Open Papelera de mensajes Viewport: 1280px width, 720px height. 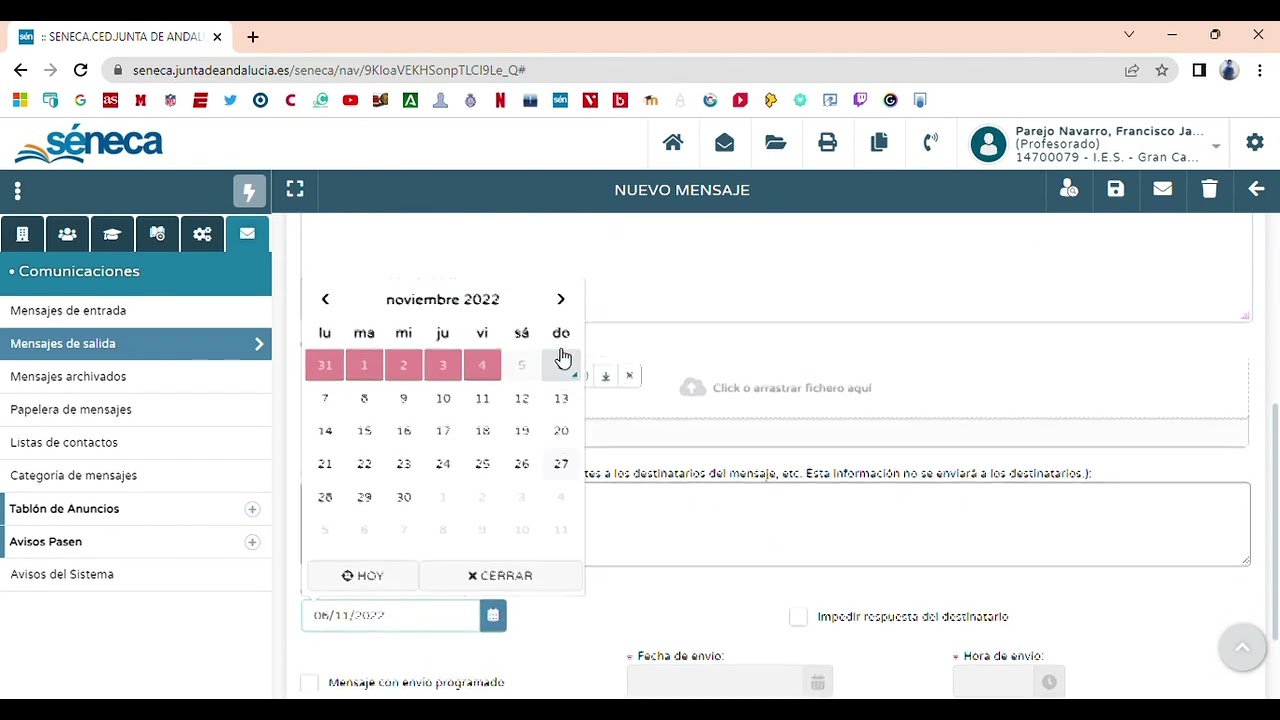[136, 409]
